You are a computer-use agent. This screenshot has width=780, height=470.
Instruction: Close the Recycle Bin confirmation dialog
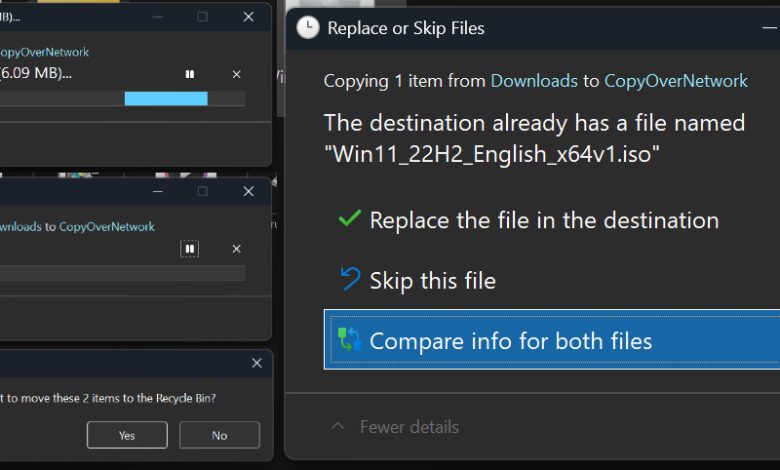[257, 363]
